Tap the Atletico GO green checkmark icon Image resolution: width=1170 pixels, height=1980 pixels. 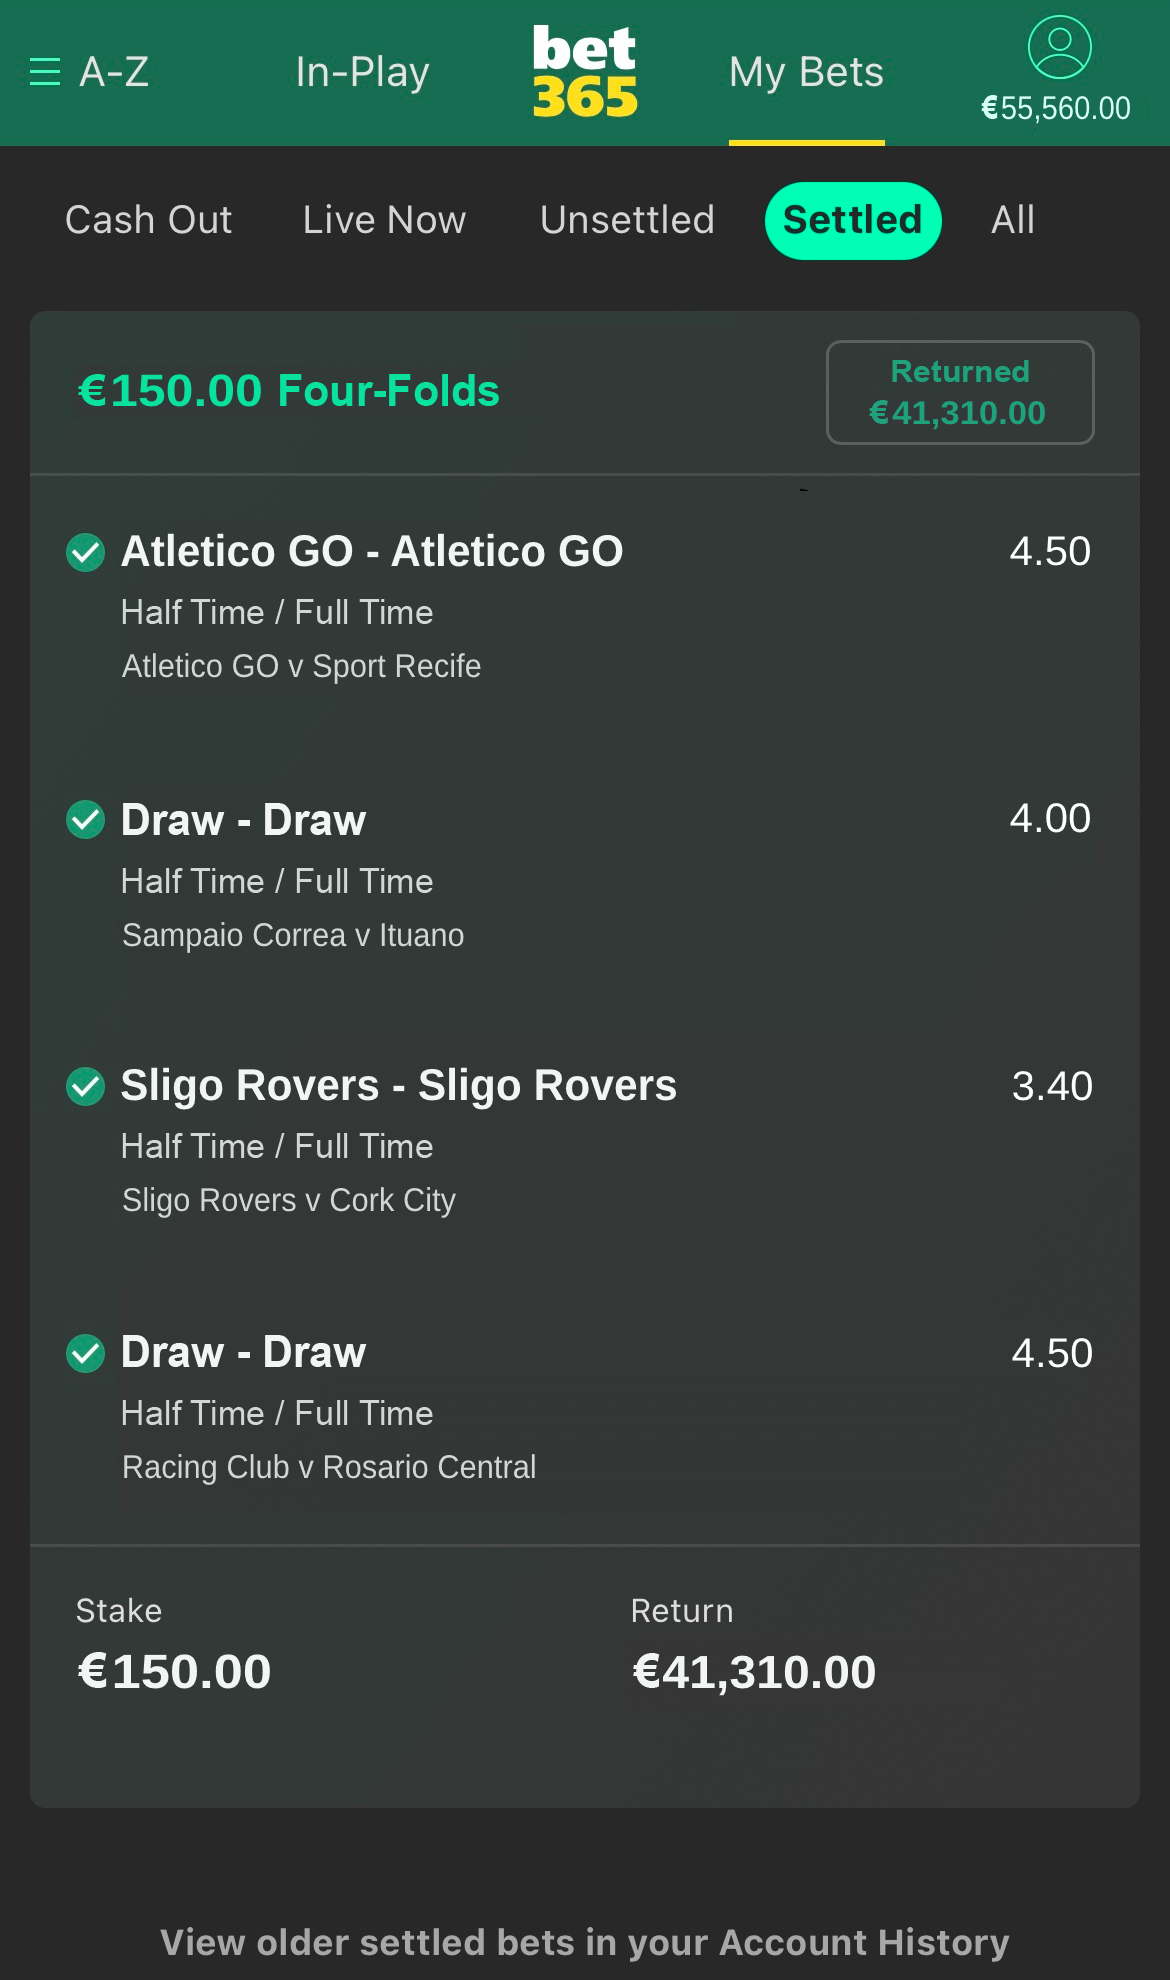[85, 552]
